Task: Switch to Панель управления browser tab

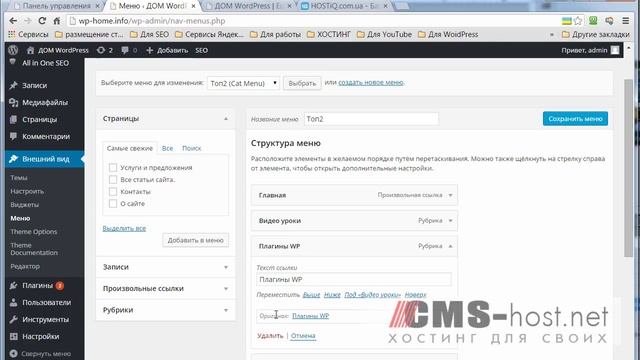Action: pos(56,6)
